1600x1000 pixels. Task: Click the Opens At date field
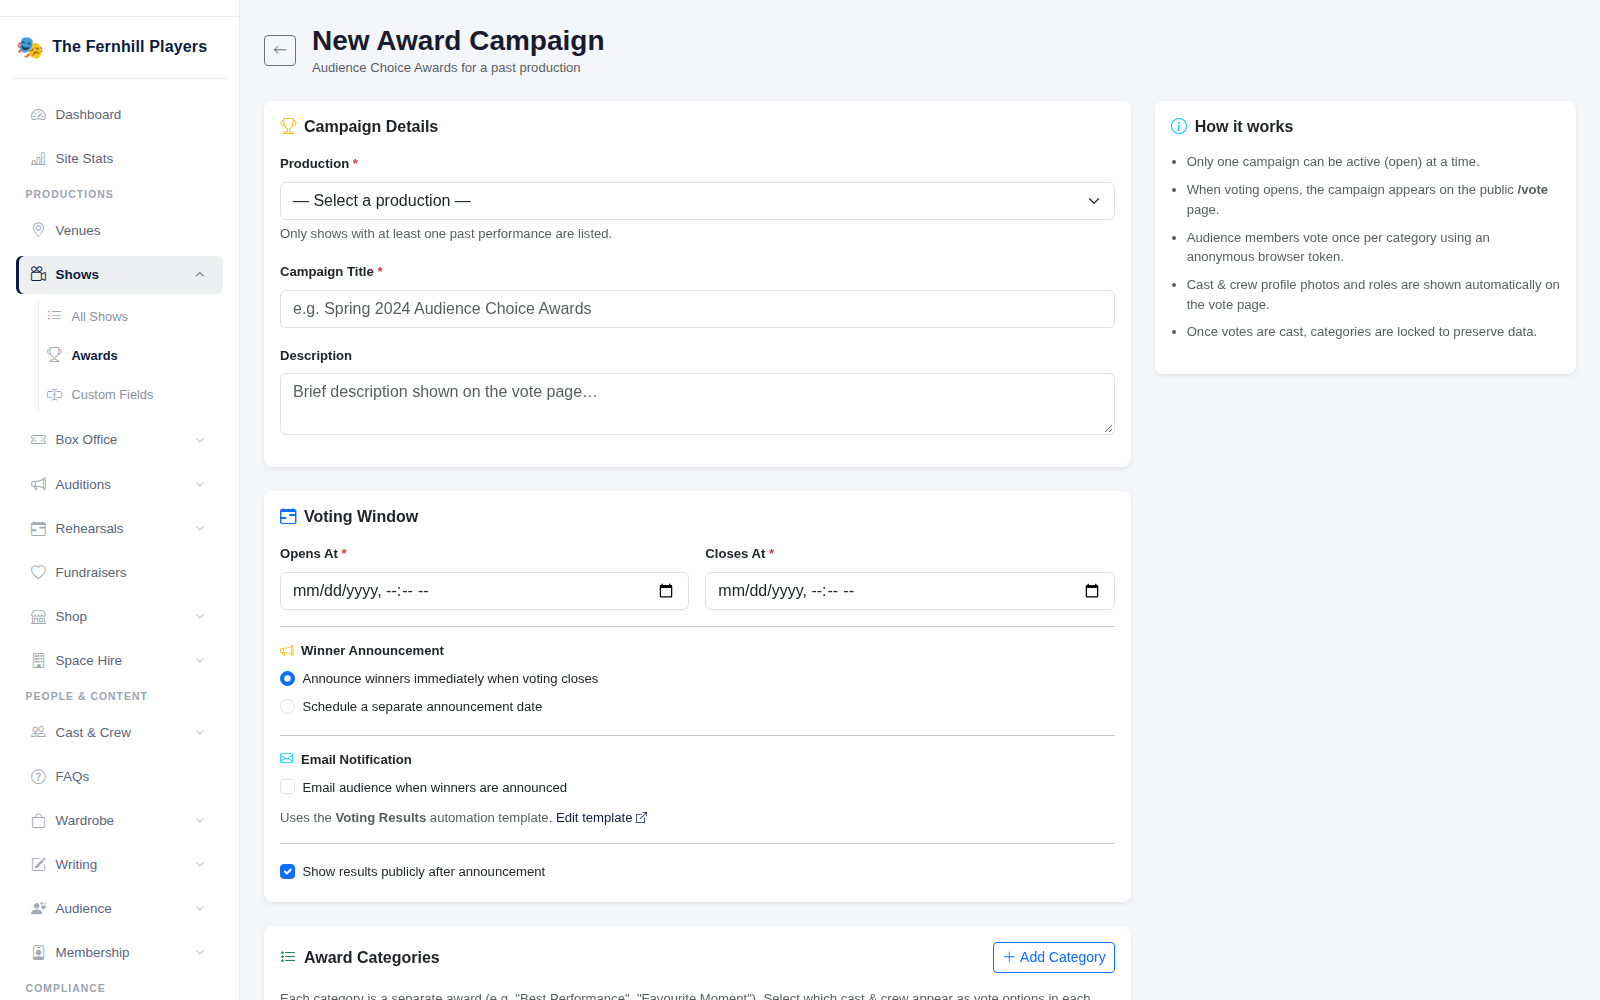tap(484, 591)
